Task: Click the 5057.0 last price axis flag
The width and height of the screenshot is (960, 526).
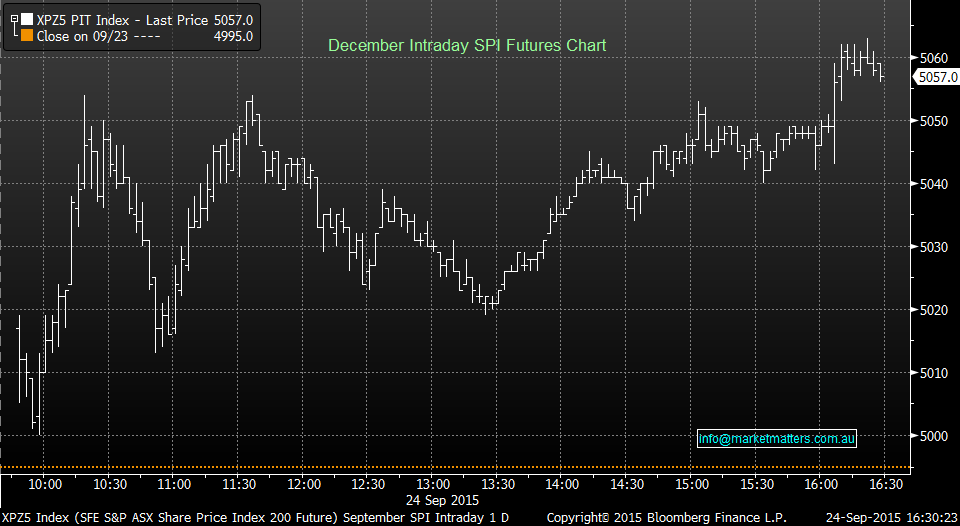Action: [936, 77]
